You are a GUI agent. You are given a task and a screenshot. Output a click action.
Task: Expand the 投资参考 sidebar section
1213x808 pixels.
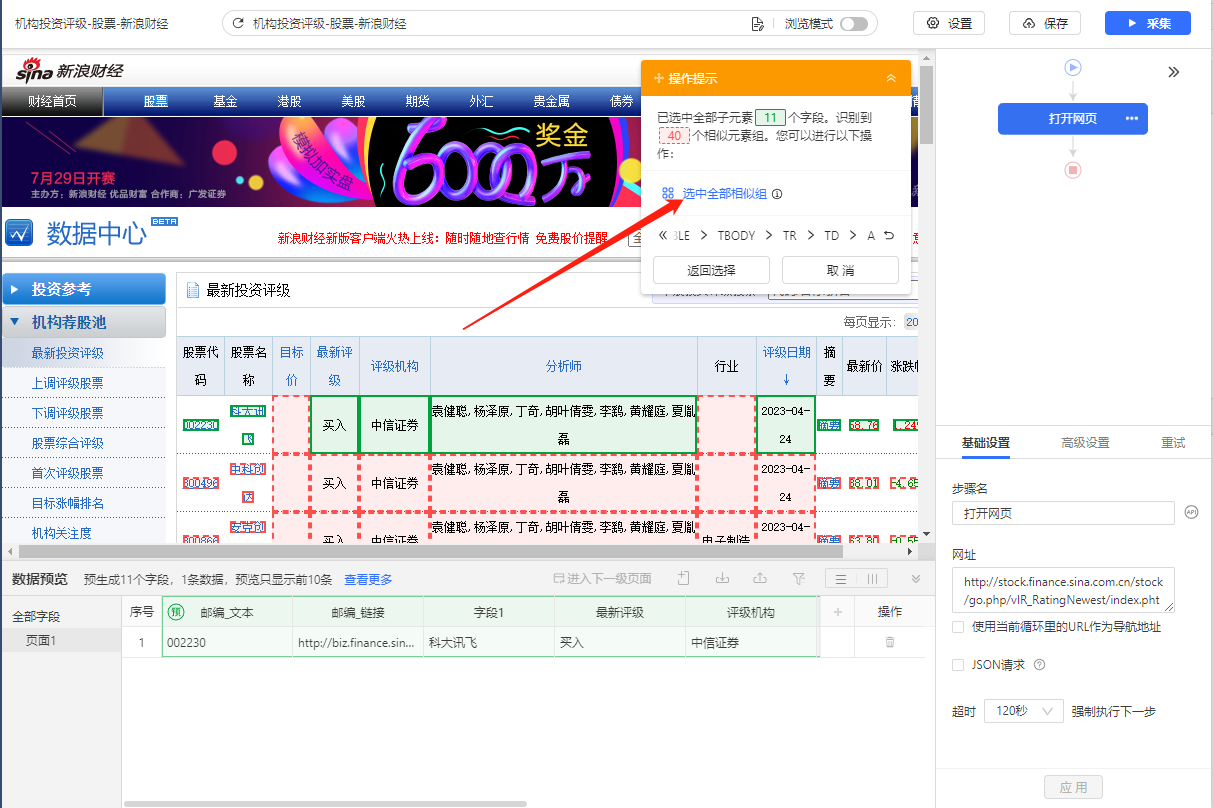click(x=84, y=289)
